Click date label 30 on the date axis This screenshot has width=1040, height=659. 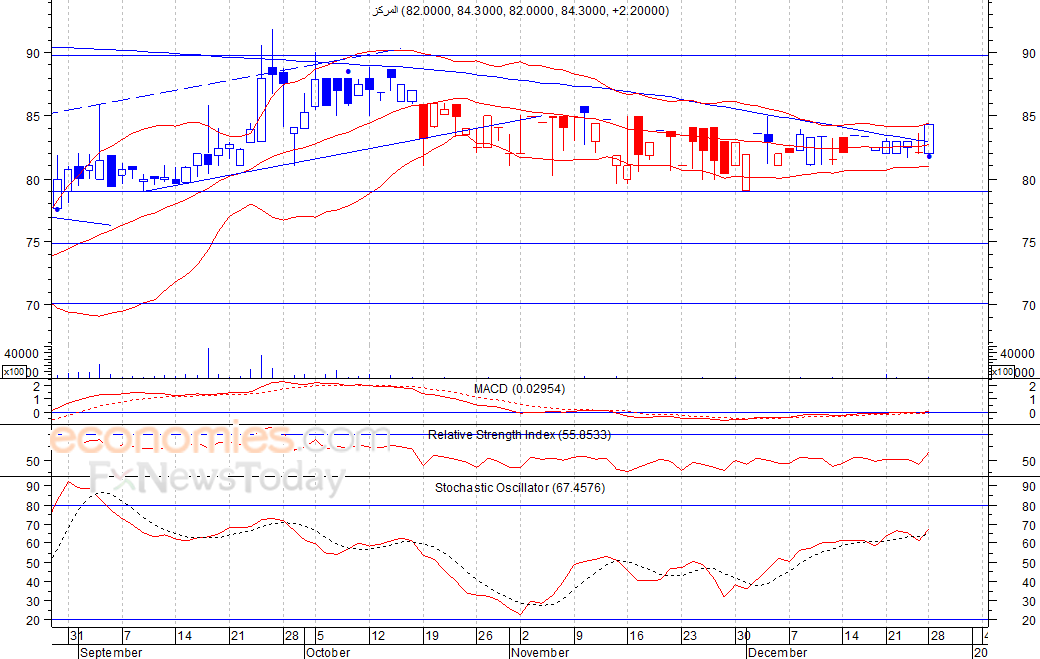744,636
